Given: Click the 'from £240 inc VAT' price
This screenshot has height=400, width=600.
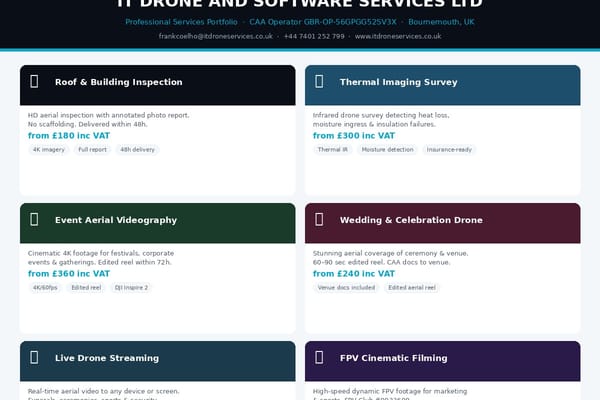Looking at the screenshot, I should (354, 274).
